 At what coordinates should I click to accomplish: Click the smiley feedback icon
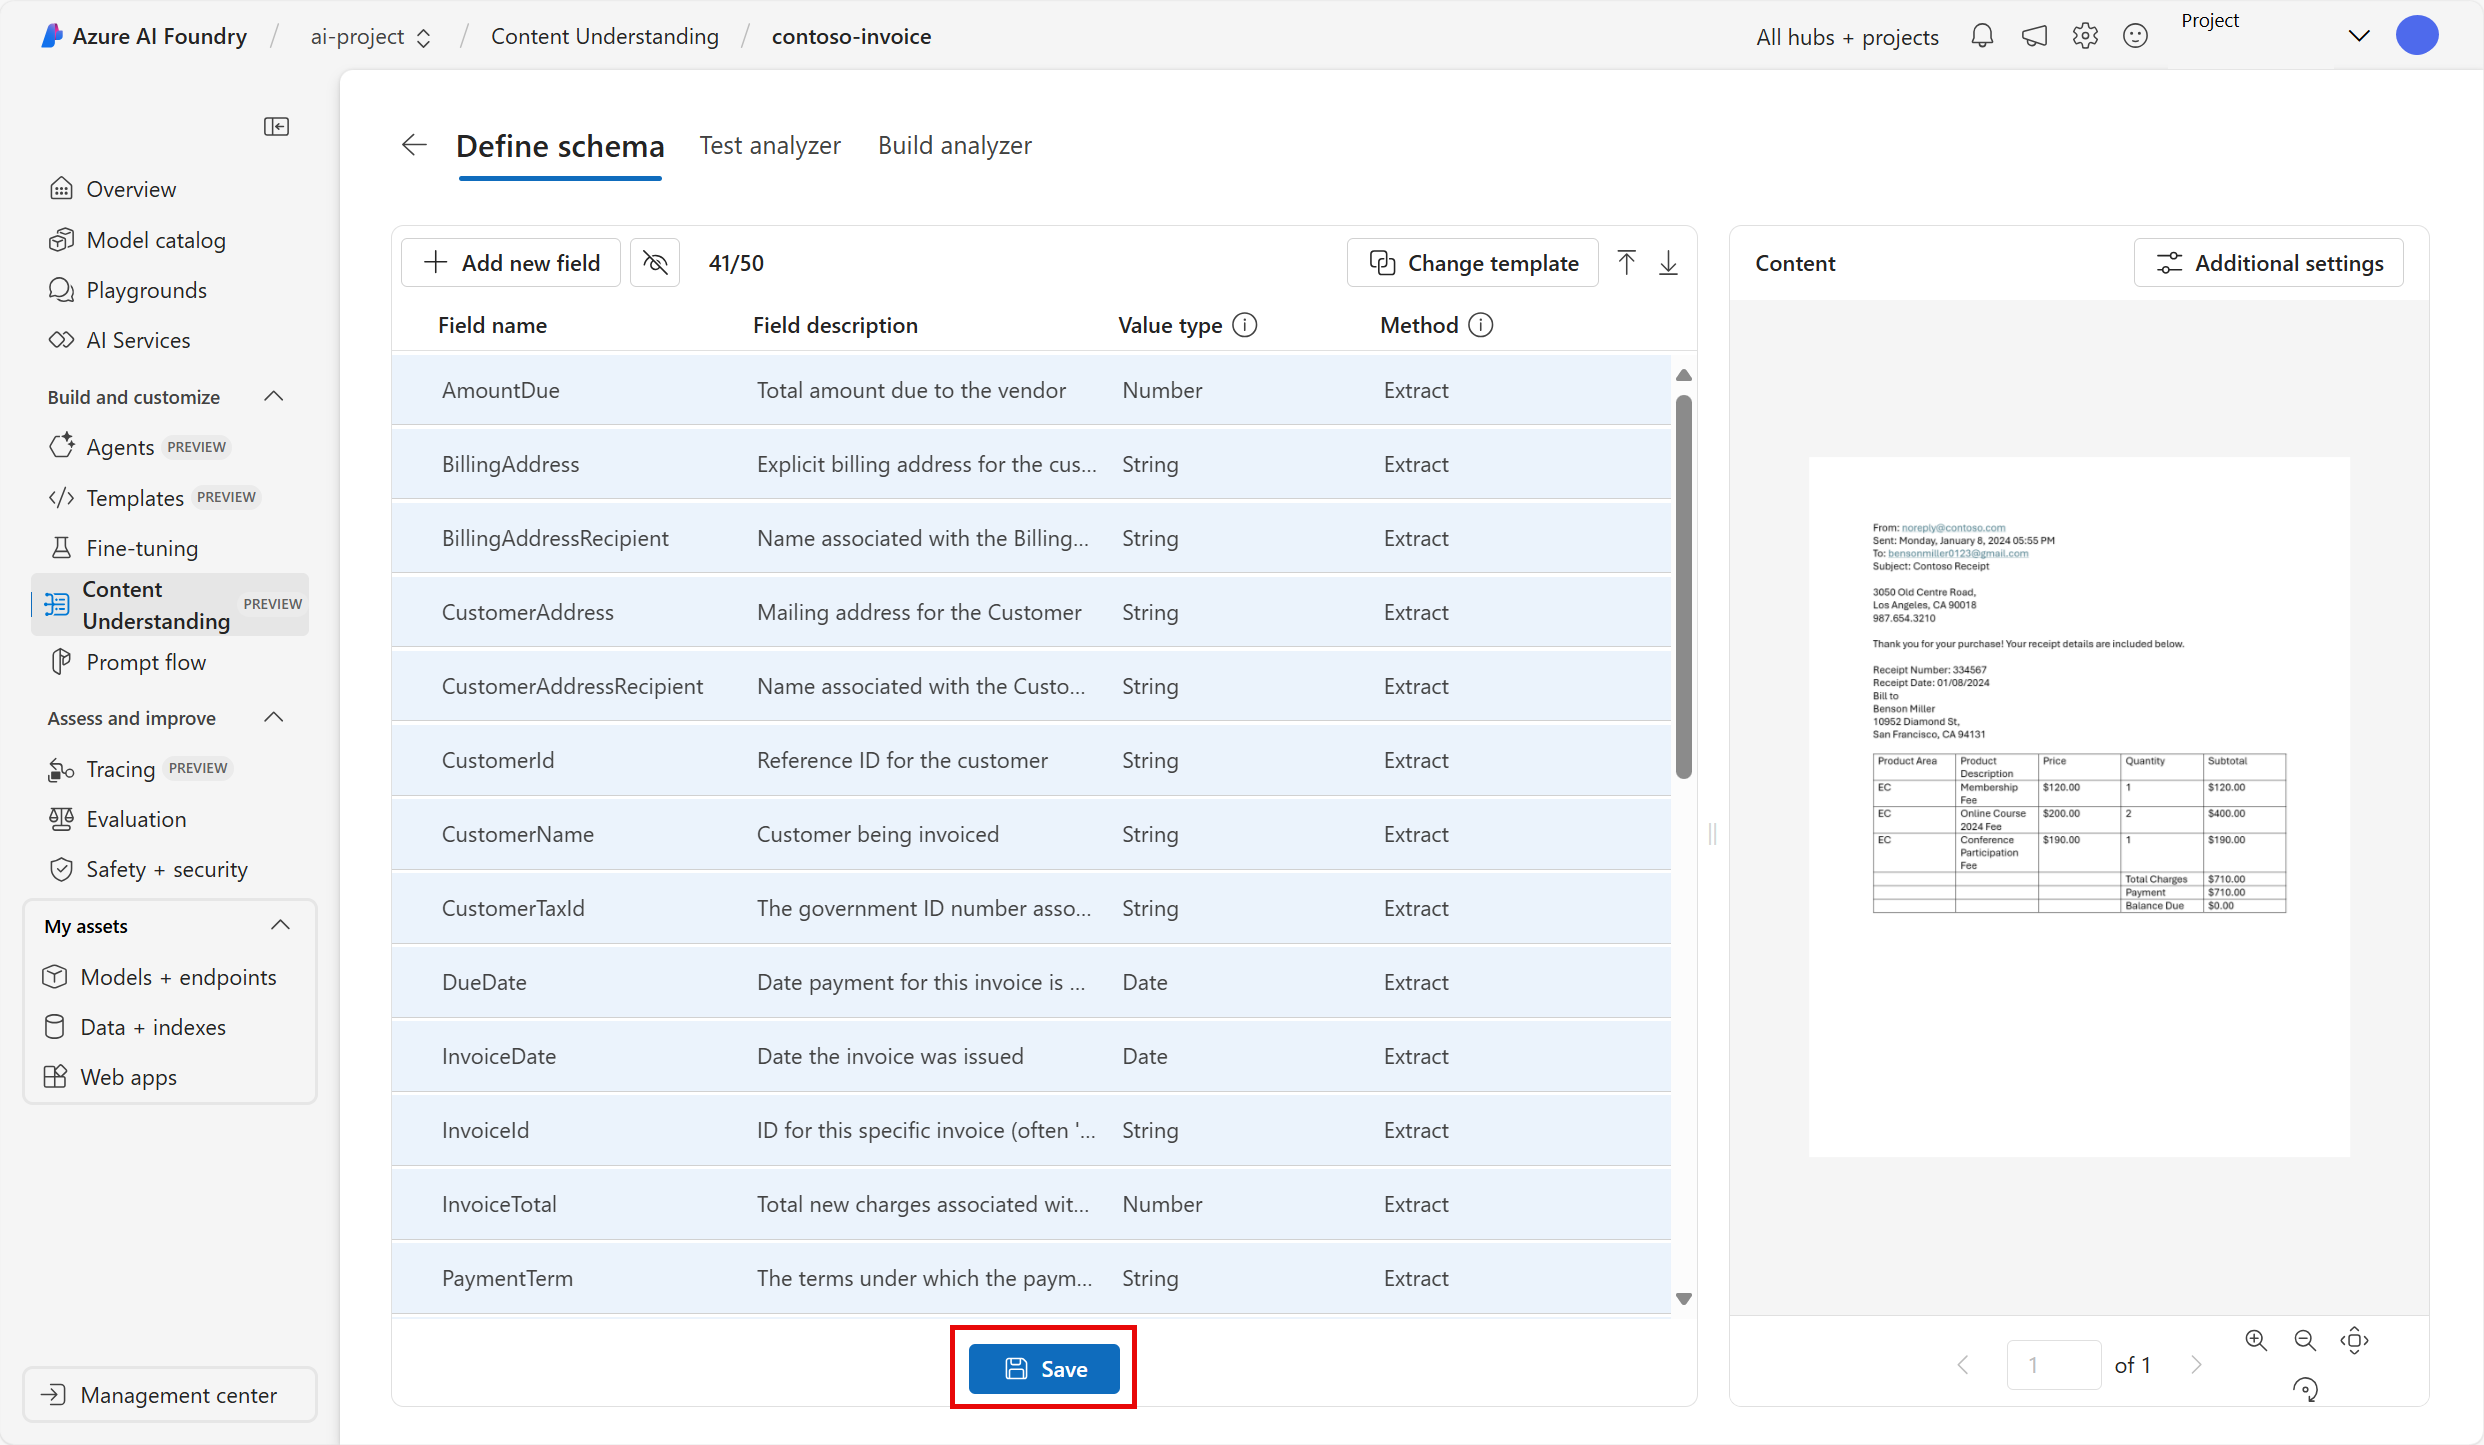tap(2135, 36)
